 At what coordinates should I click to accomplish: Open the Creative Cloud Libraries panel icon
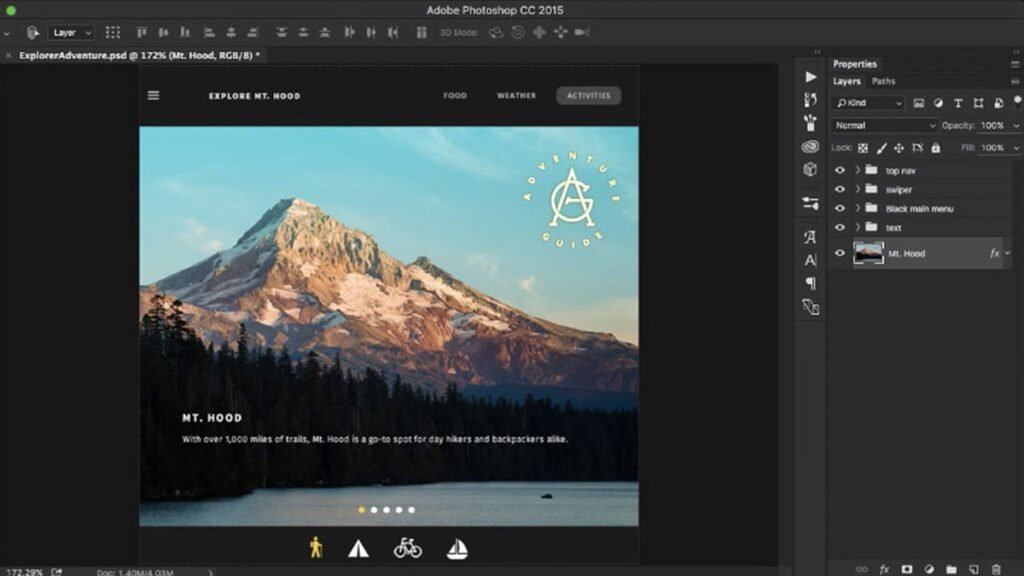pyautogui.click(x=810, y=146)
